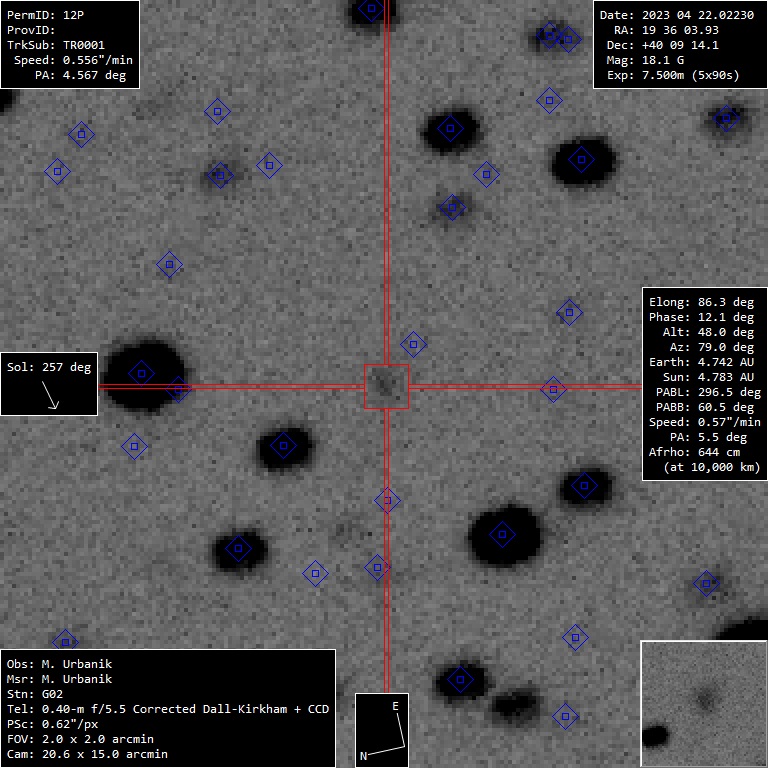
Task: Select the Date 2023 04 22.02230 line
Action: 676,15
